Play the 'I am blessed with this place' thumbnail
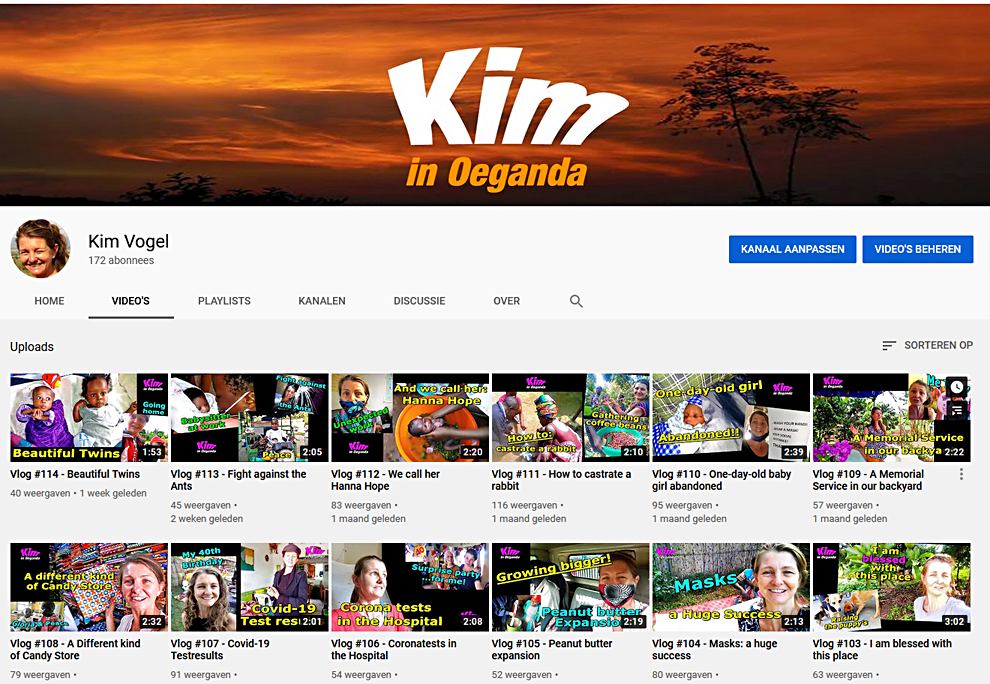 point(892,587)
